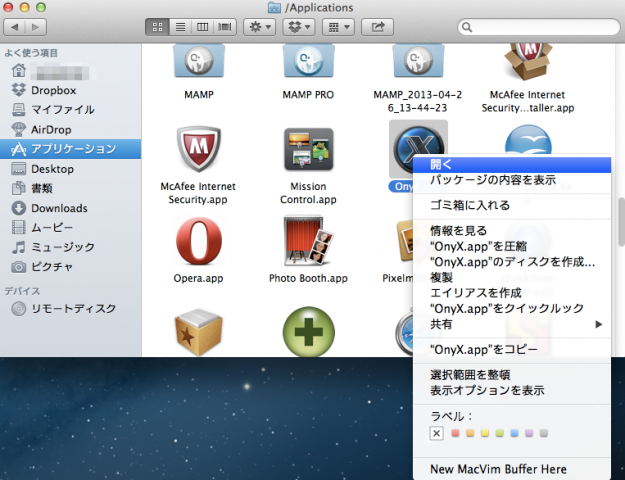
Task: Switch to column view mode
Action: 203,27
